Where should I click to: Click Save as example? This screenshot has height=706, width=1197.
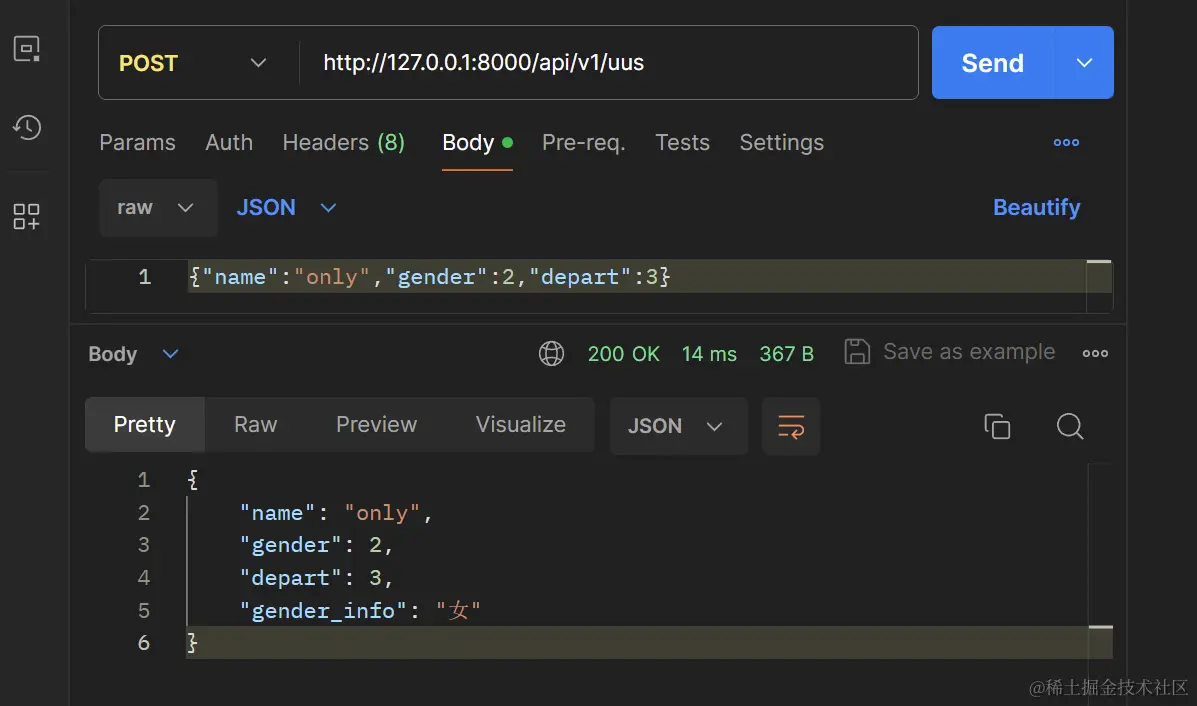point(969,352)
